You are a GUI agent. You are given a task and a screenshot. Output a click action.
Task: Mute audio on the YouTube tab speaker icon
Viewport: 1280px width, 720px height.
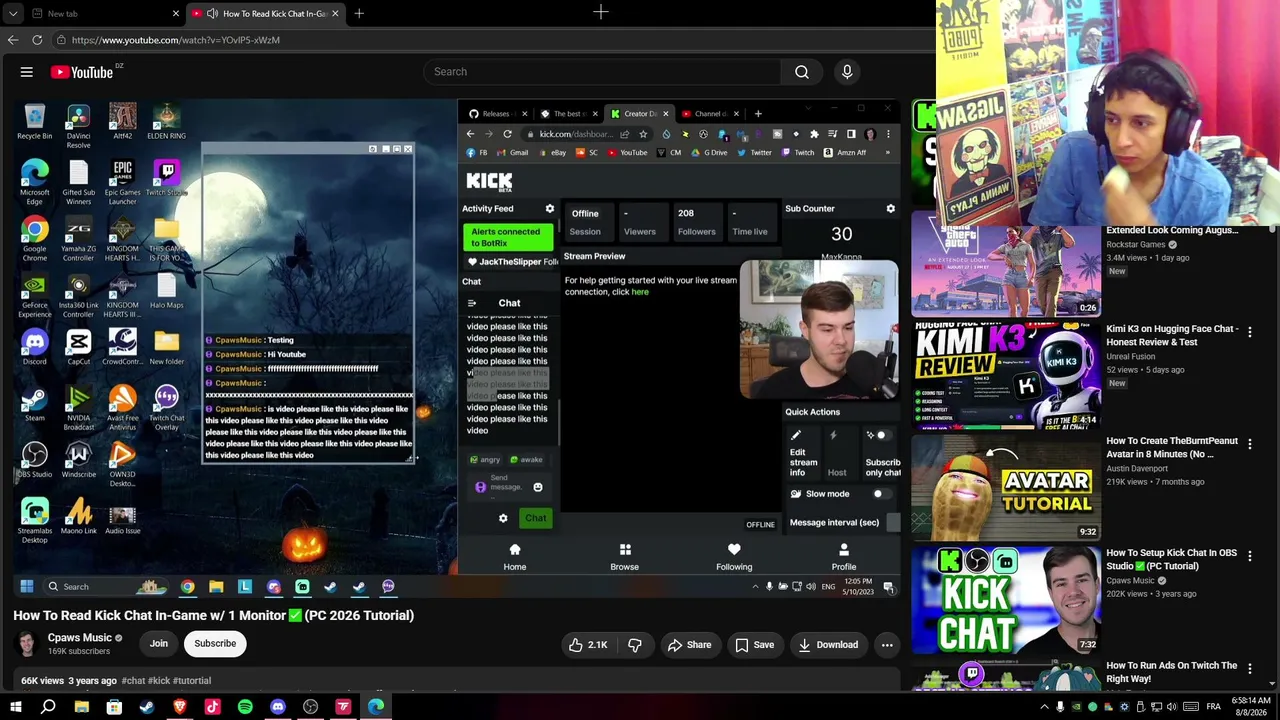(x=211, y=13)
